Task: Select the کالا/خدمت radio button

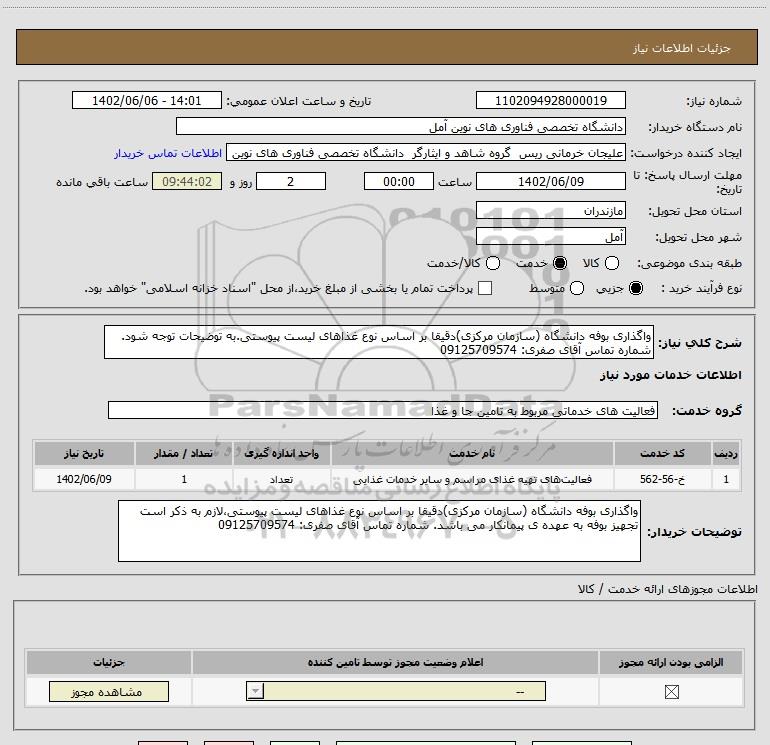Action: point(493,263)
